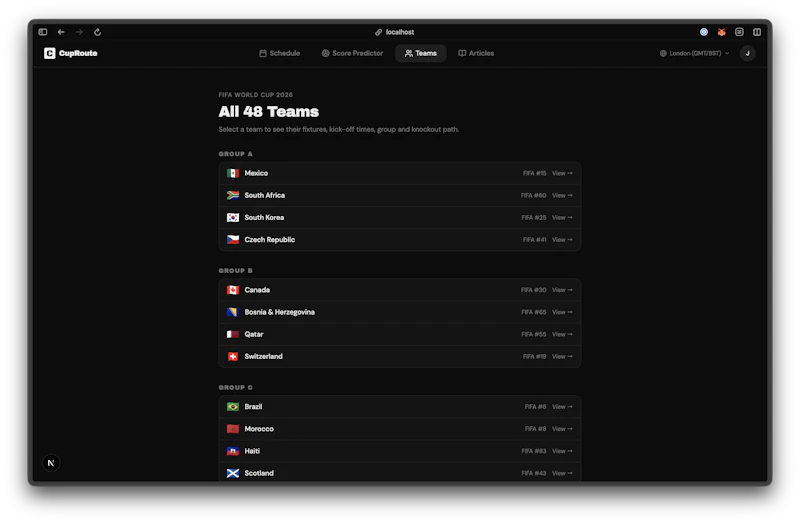Screen dimensions: 800x523
Task: Click the Morocco flag icon
Action: (233, 429)
